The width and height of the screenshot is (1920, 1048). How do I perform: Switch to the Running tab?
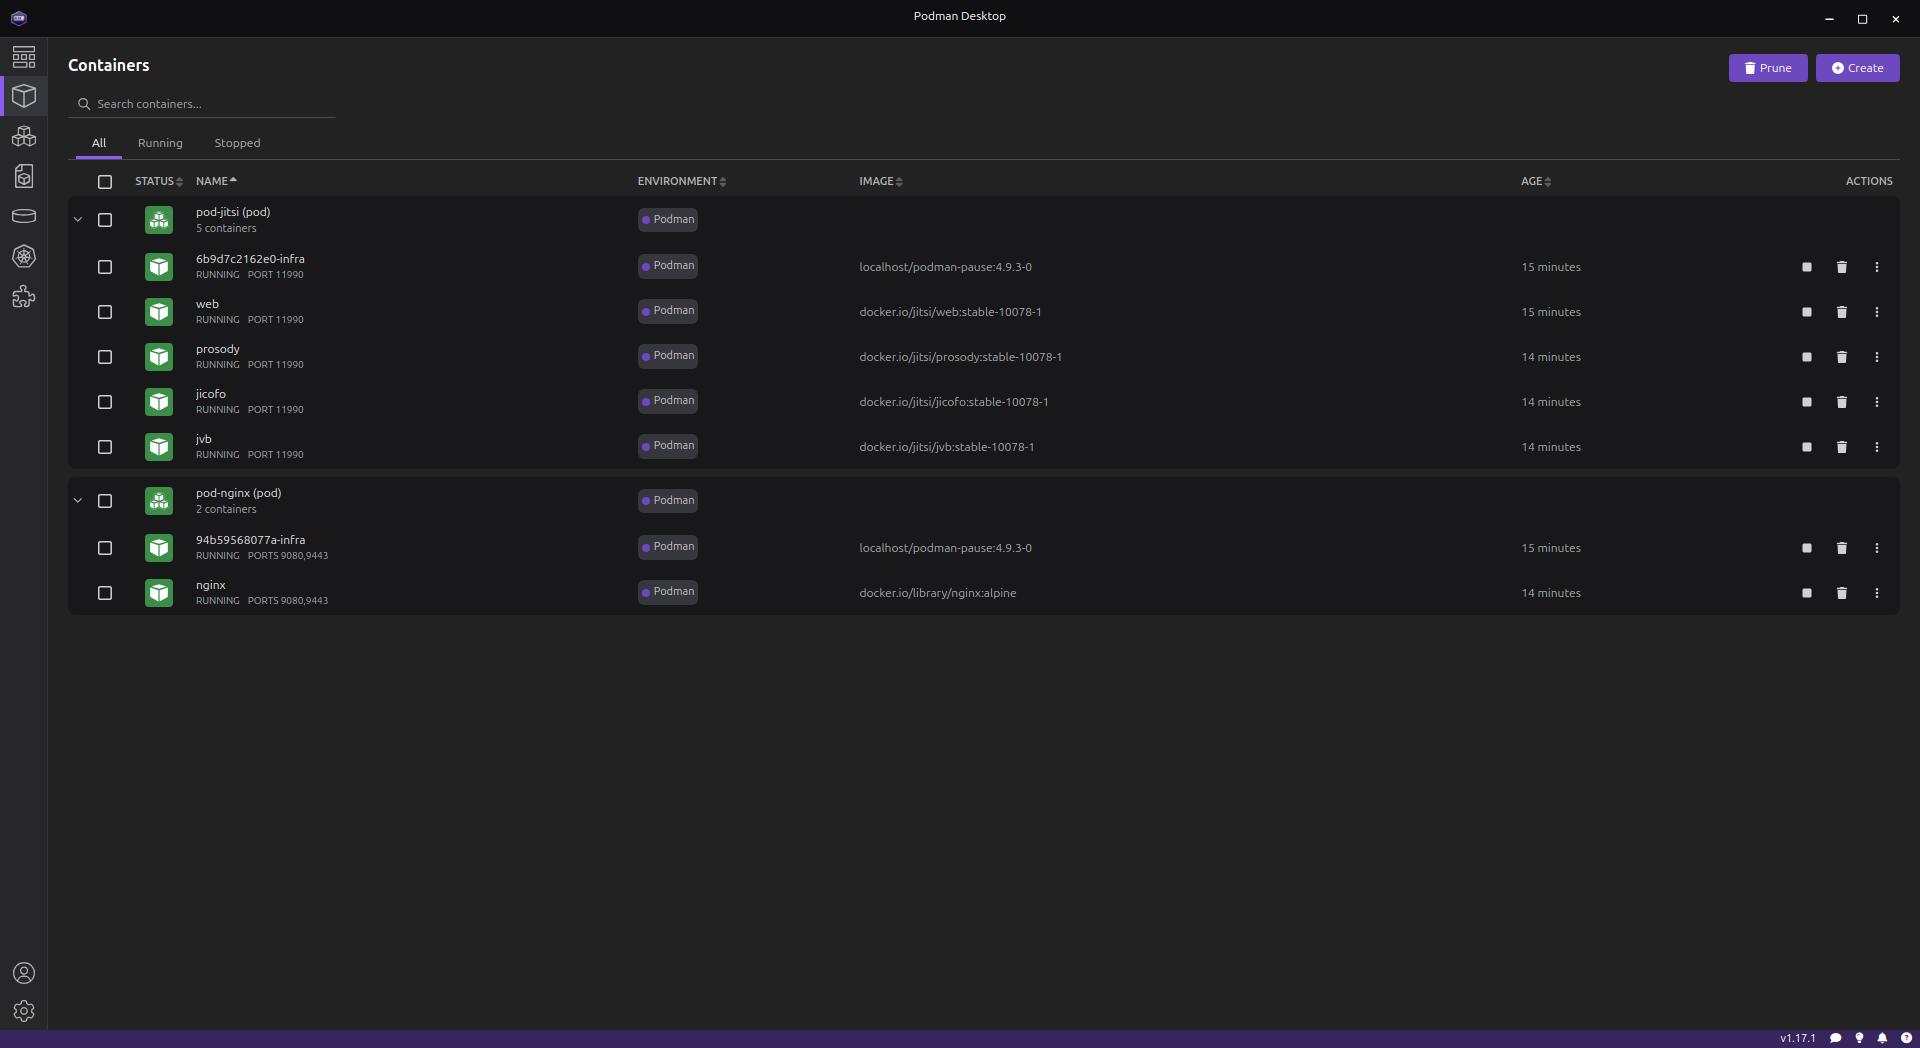pyautogui.click(x=160, y=143)
